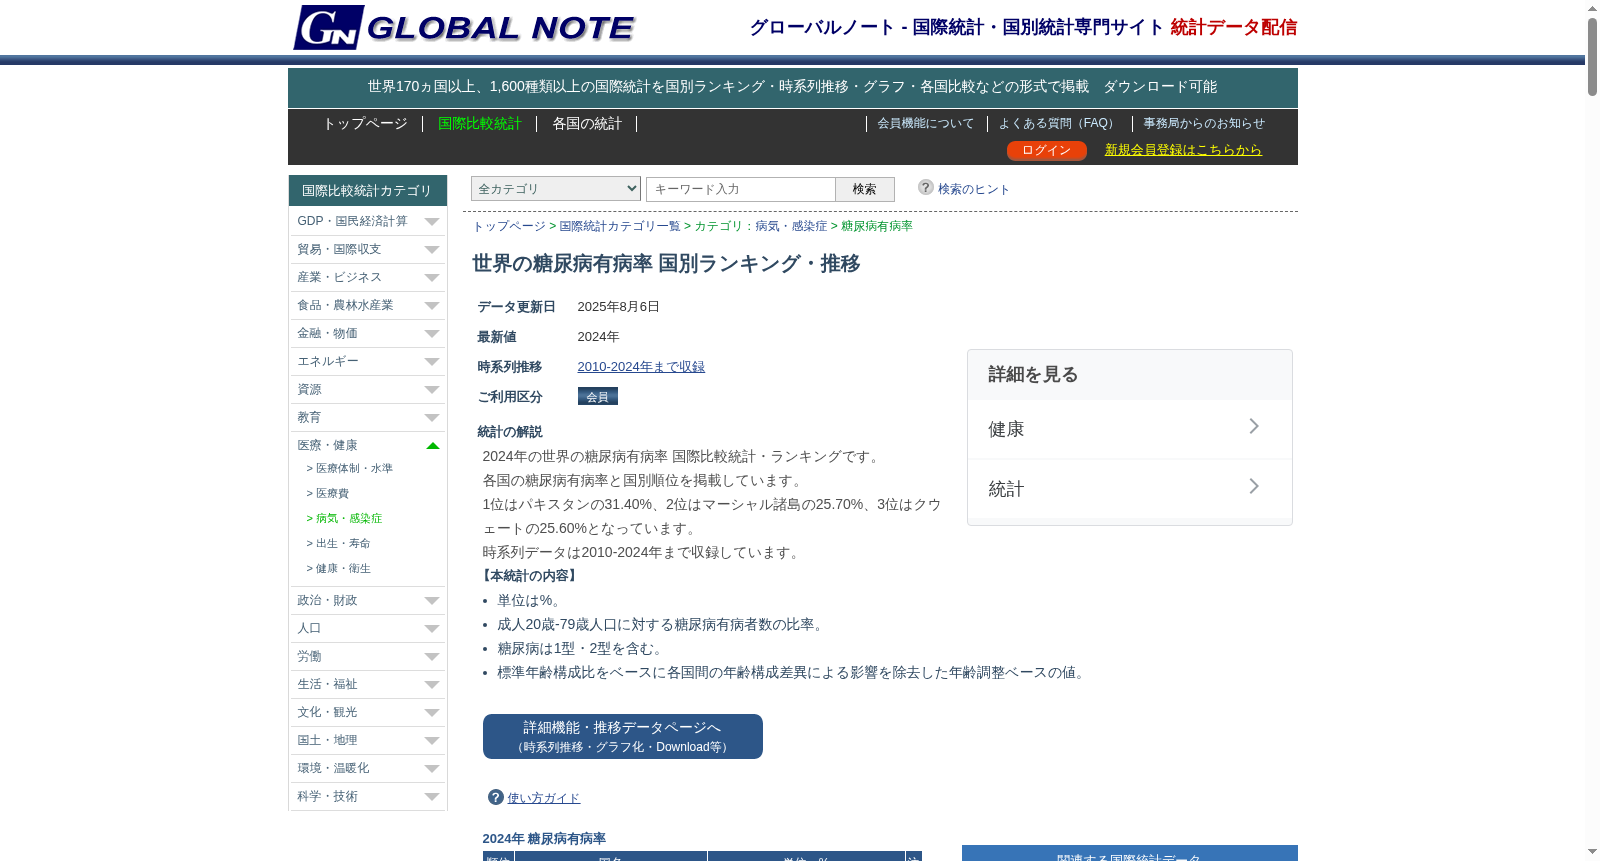Open the 健康 details row
The width and height of the screenshot is (1600, 861).
click(1130, 429)
